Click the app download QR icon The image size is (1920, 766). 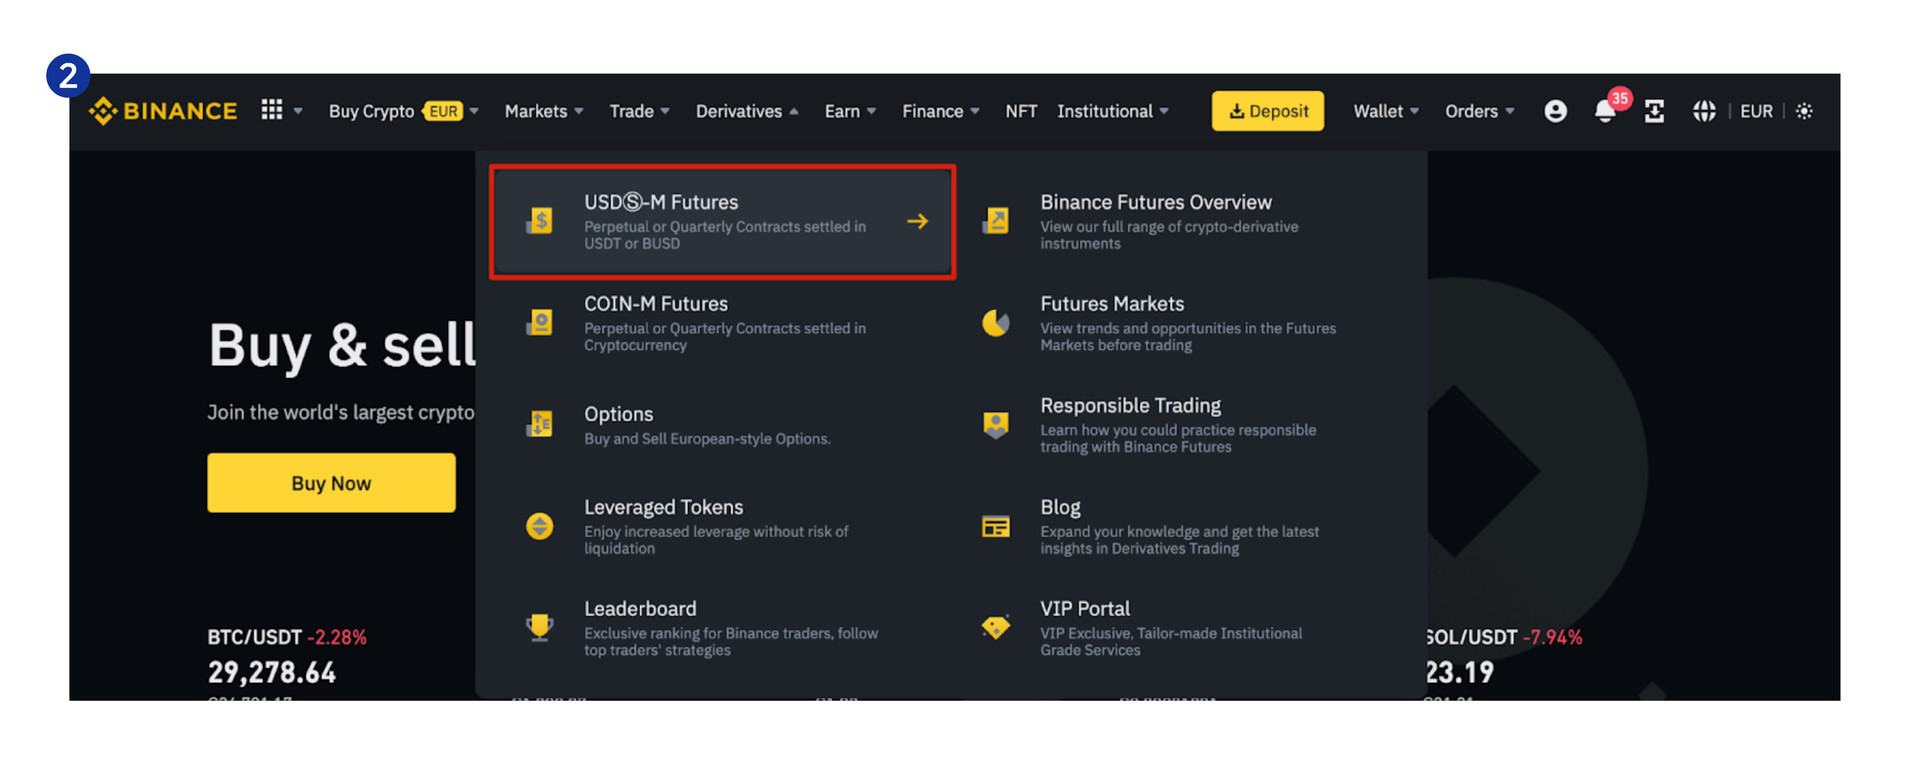click(x=1655, y=111)
